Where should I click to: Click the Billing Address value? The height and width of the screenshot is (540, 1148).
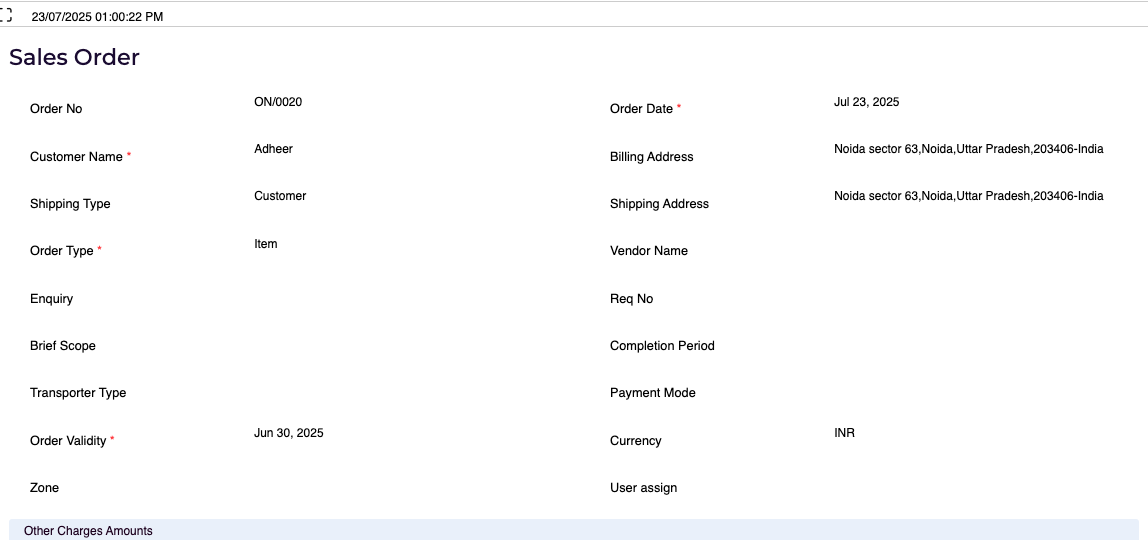968,149
